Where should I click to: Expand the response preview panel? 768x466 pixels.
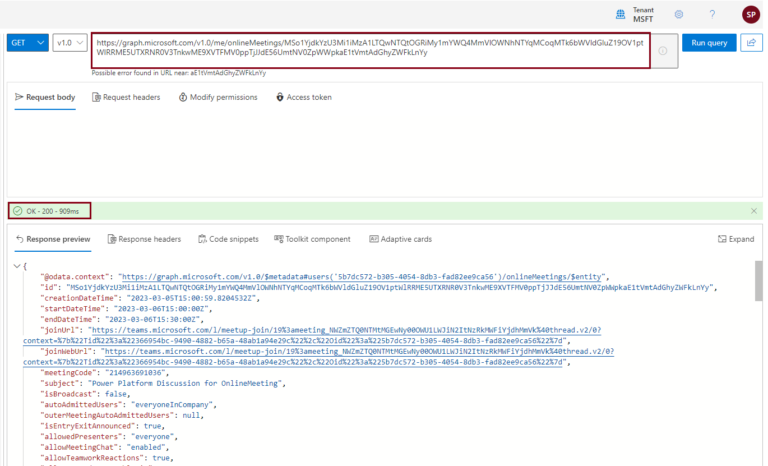click(735, 239)
